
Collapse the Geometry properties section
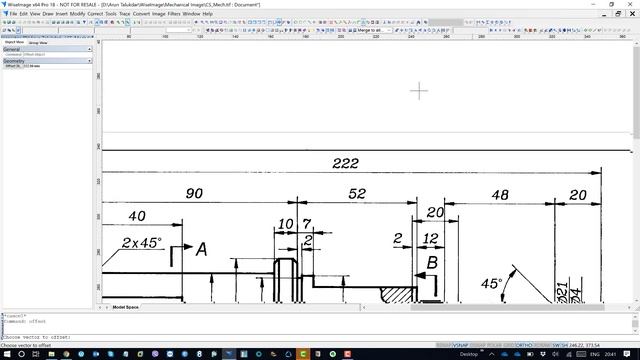[x=89, y=61]
